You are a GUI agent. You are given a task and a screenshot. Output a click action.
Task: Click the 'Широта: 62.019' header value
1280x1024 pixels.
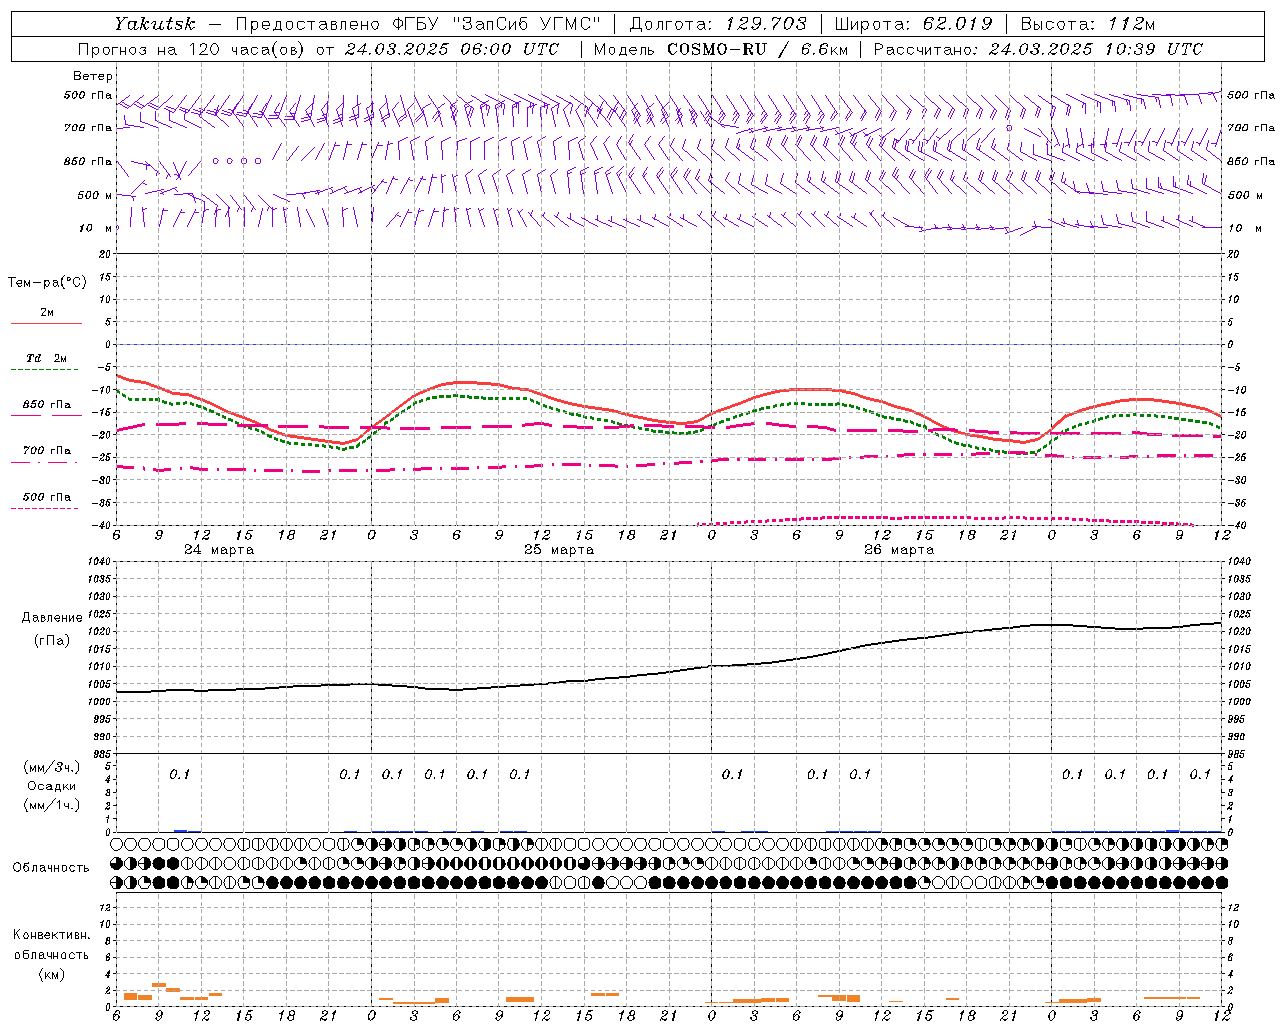click(x=913, y=24)
